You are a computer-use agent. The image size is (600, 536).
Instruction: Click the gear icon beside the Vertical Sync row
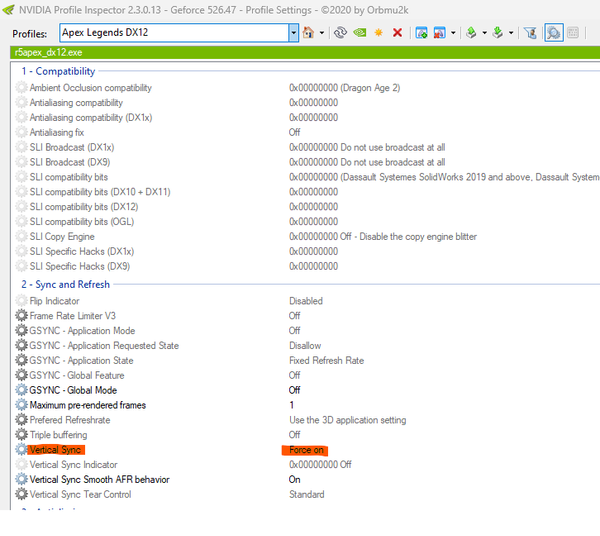(x=21, y=450)
